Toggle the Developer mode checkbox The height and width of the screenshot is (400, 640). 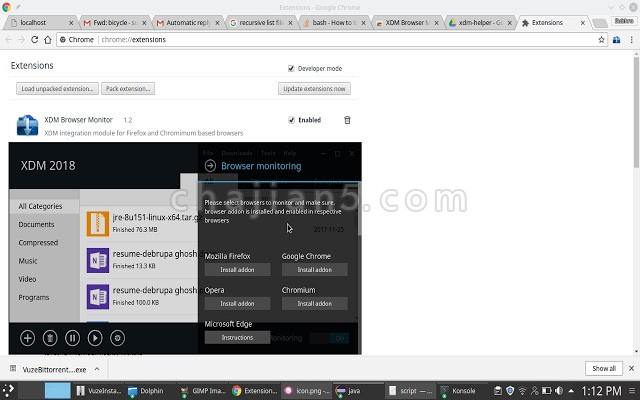point(291,69)
